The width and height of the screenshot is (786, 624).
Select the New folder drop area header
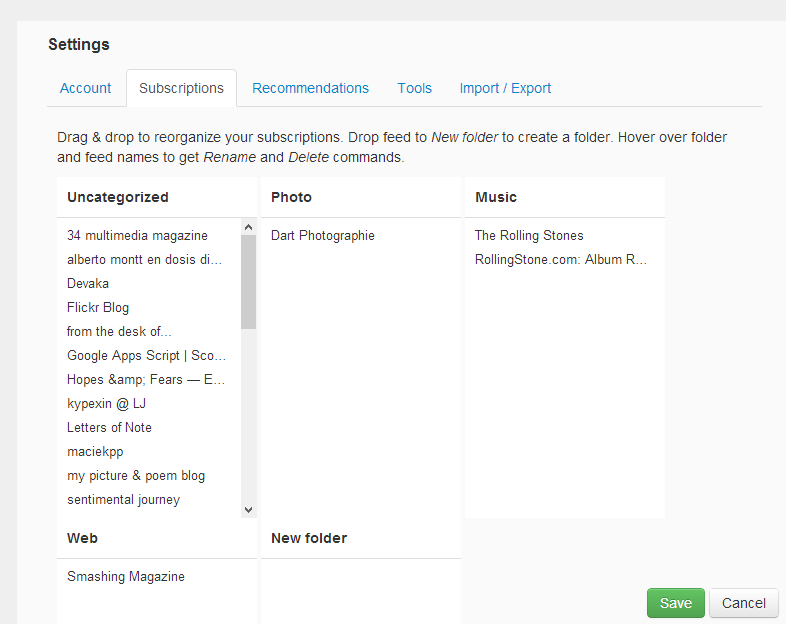click(x=309, y=538)
